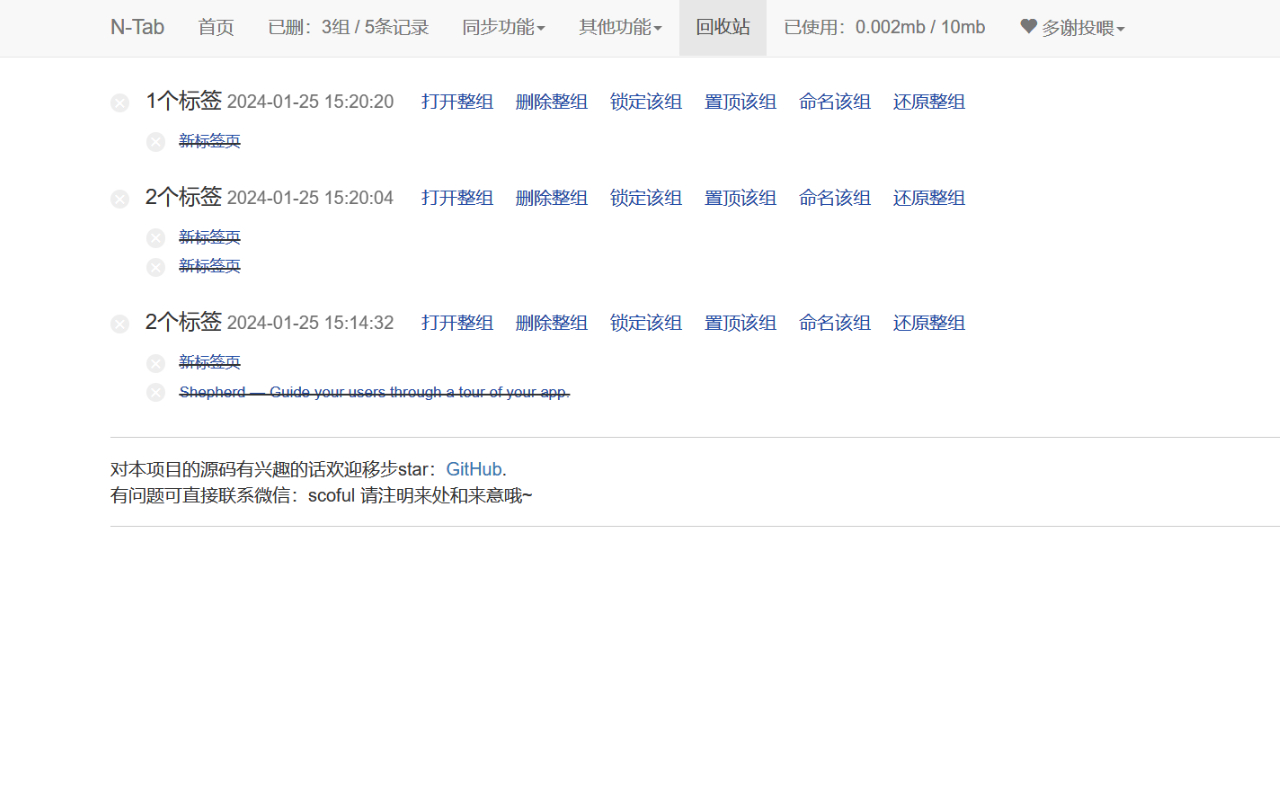The height and width of the screenshot is (800, 1280).
Task: Click the N-Tab brand name
Action: tap(137, 27)
